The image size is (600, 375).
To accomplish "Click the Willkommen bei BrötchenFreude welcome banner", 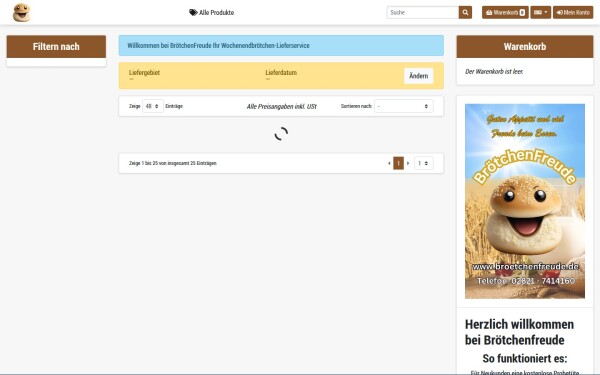I will point(281,46).
